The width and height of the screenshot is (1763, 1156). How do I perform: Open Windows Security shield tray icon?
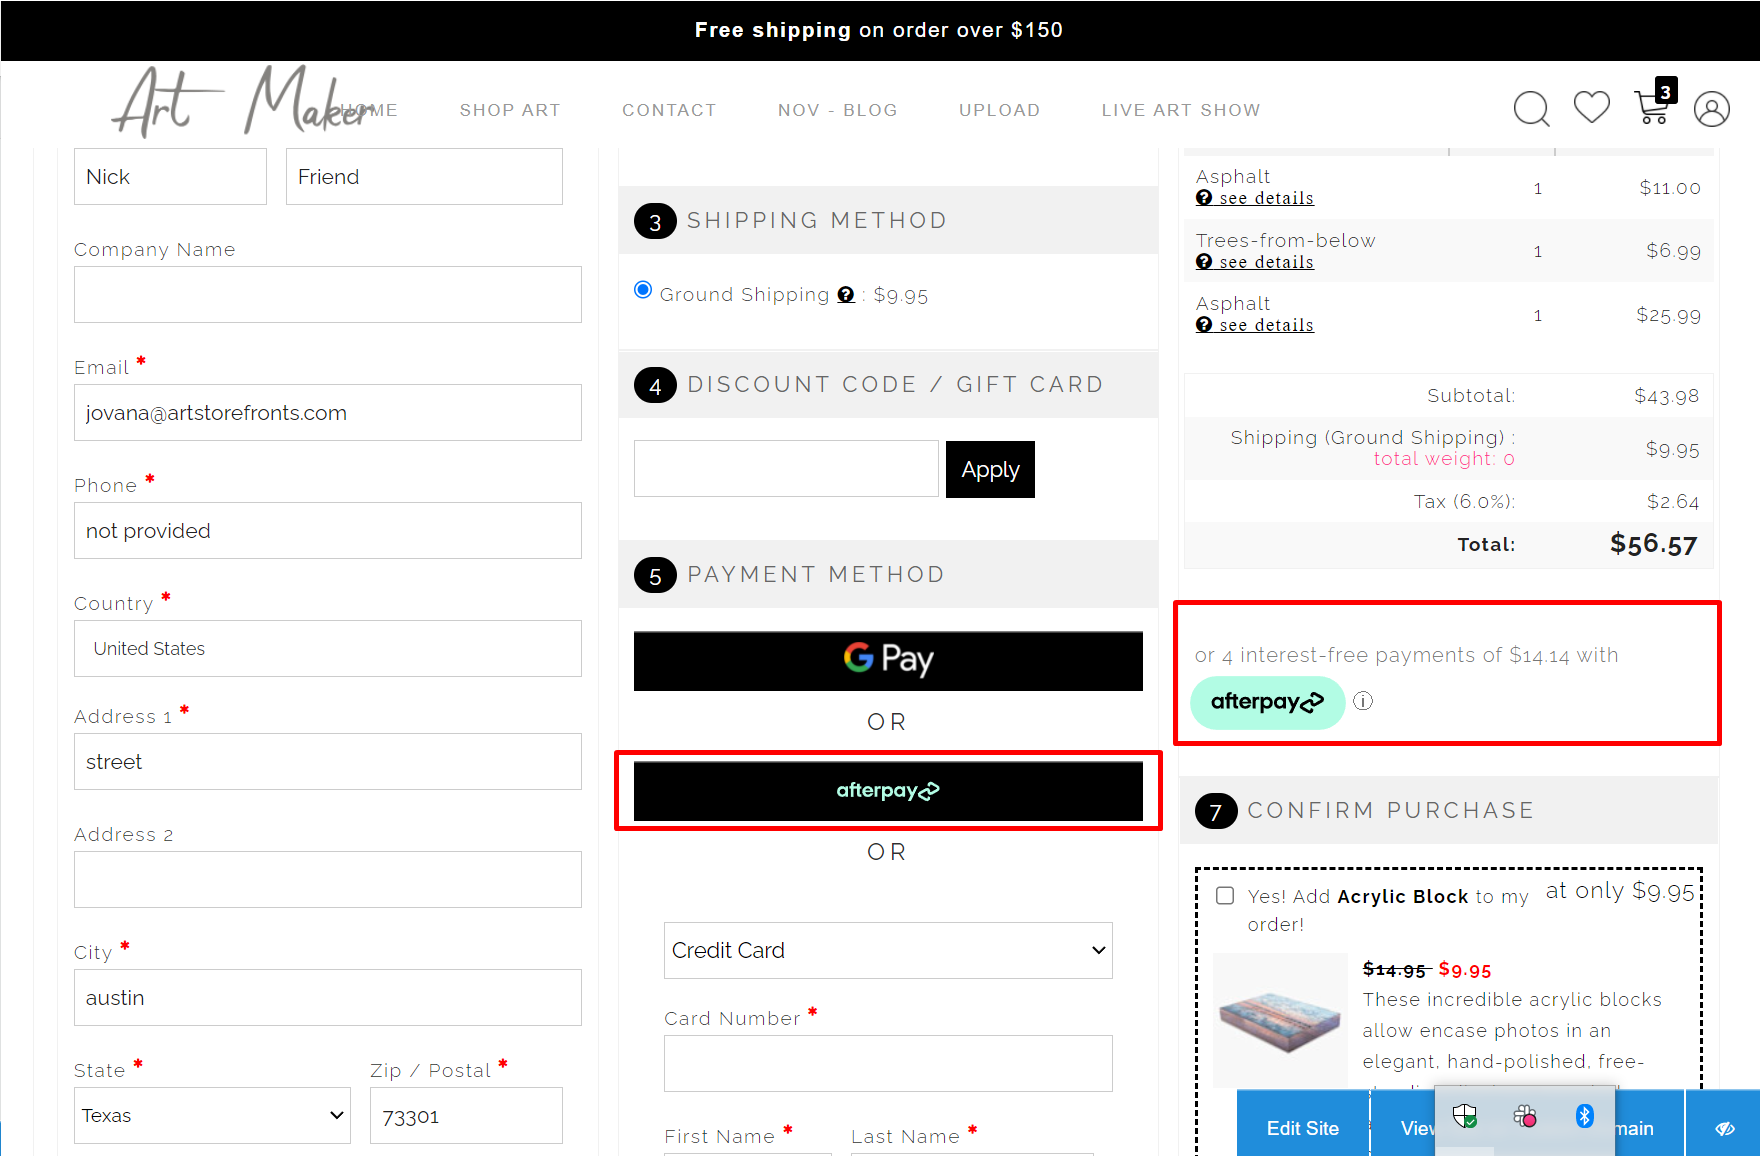pyautogui.click(x=1464, y=1116)
